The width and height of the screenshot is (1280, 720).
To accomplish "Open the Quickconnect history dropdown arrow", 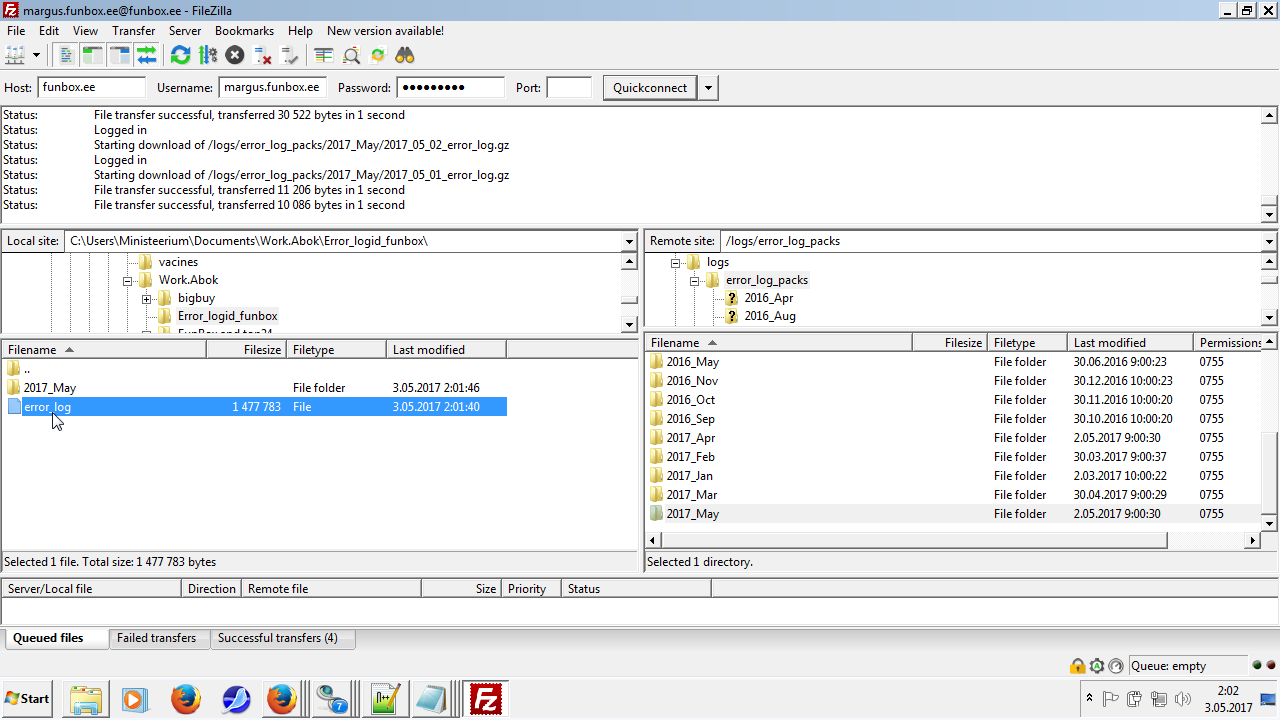I will 708,88.
